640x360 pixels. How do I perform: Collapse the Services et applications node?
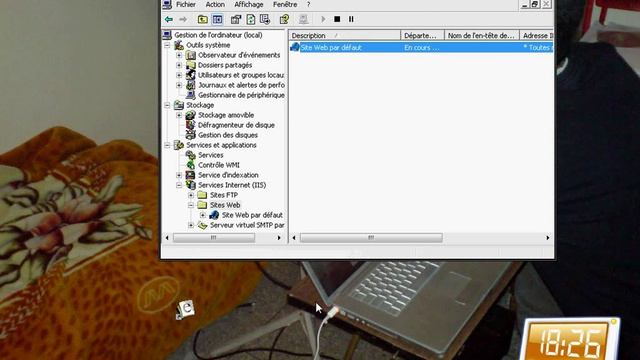coord(167,145)
